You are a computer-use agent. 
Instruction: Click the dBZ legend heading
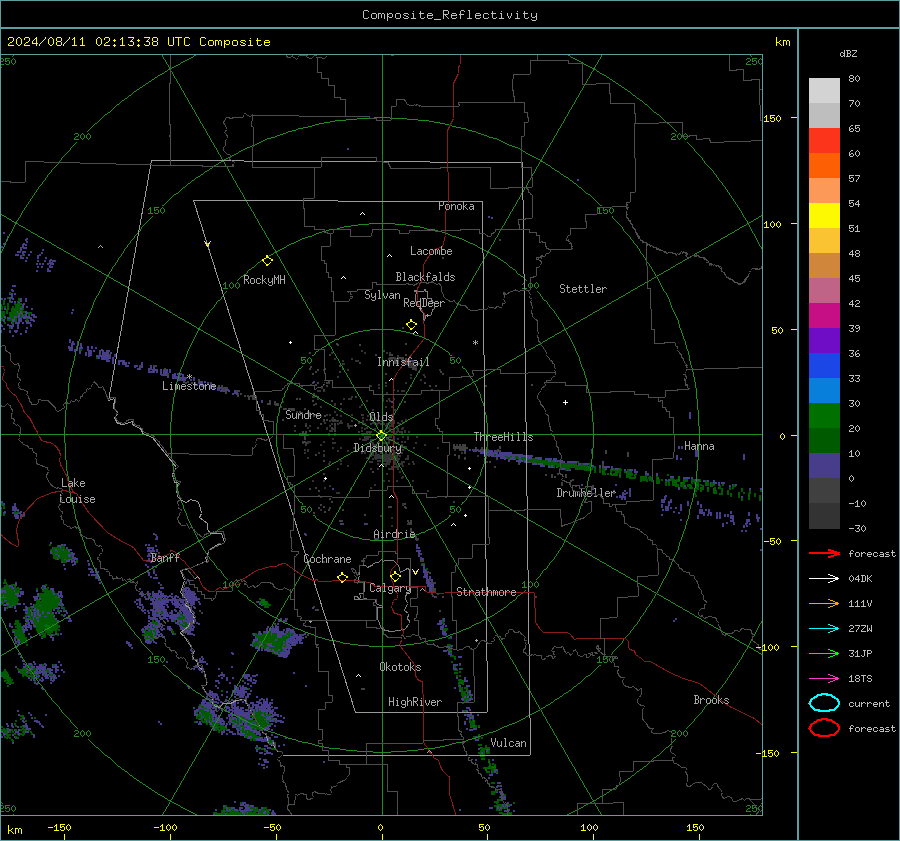point(848,53)
